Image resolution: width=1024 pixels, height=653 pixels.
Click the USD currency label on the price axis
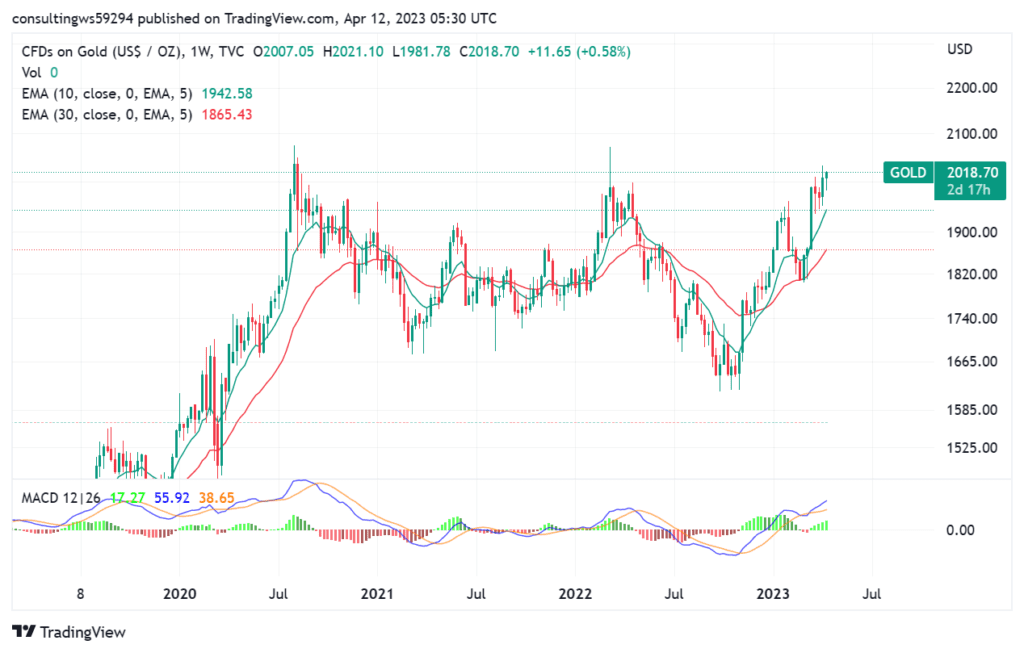coord(959,49)
